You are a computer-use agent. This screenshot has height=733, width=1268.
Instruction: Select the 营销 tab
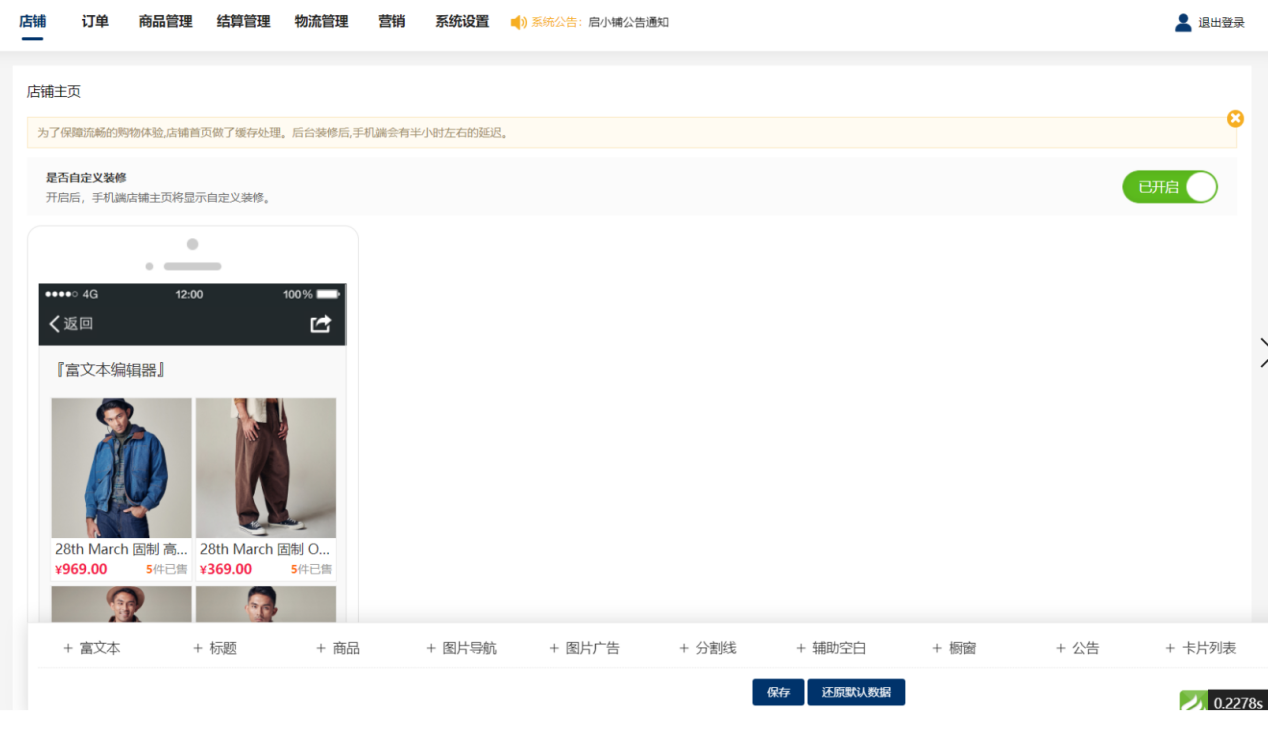point(392,21)
